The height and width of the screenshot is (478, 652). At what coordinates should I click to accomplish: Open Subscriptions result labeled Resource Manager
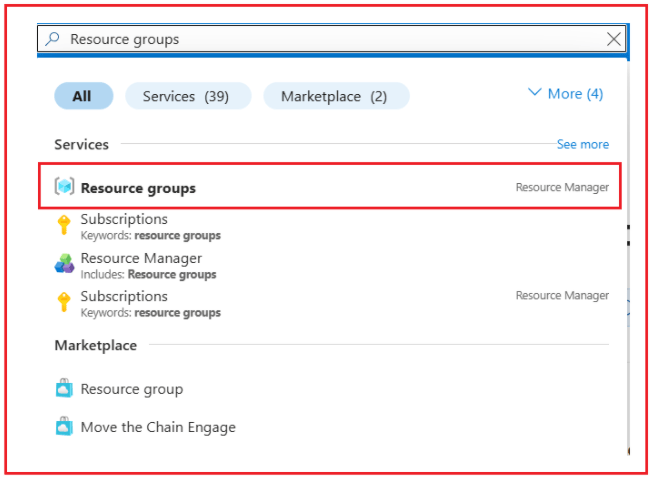(331, 304)
